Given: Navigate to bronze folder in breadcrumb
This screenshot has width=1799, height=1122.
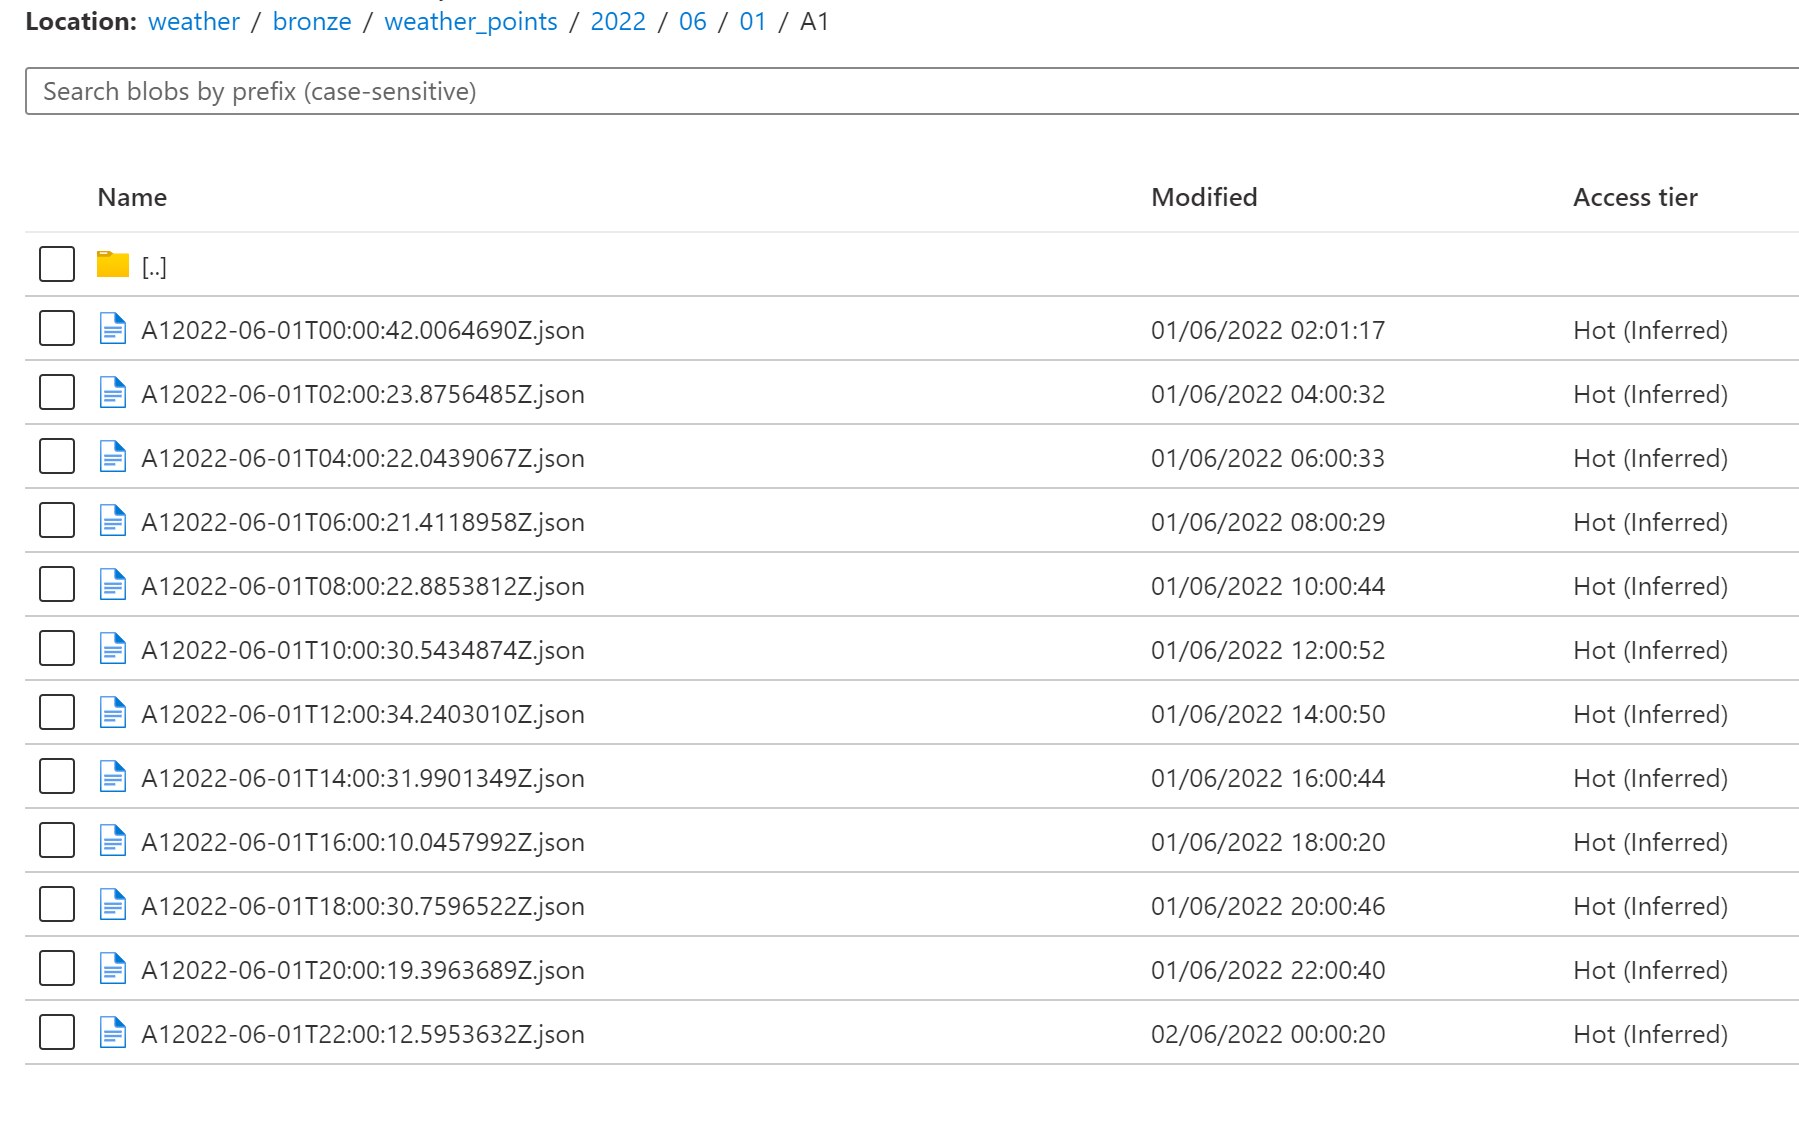Looking at the screenshot, I should click(x=311, y=22).
